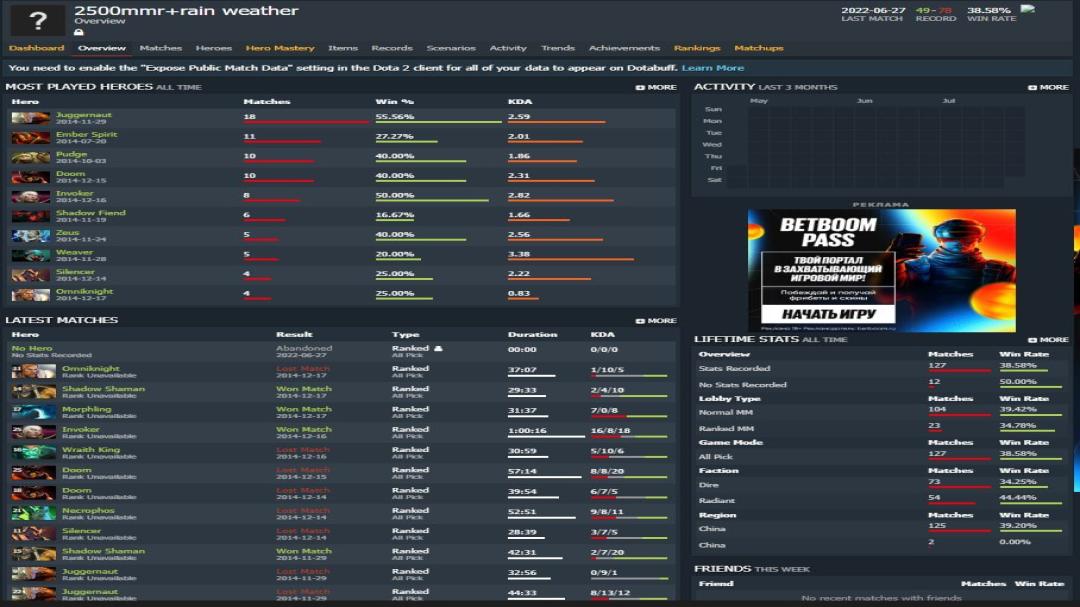Open Ember Spirit hero icon

(31, 138)
